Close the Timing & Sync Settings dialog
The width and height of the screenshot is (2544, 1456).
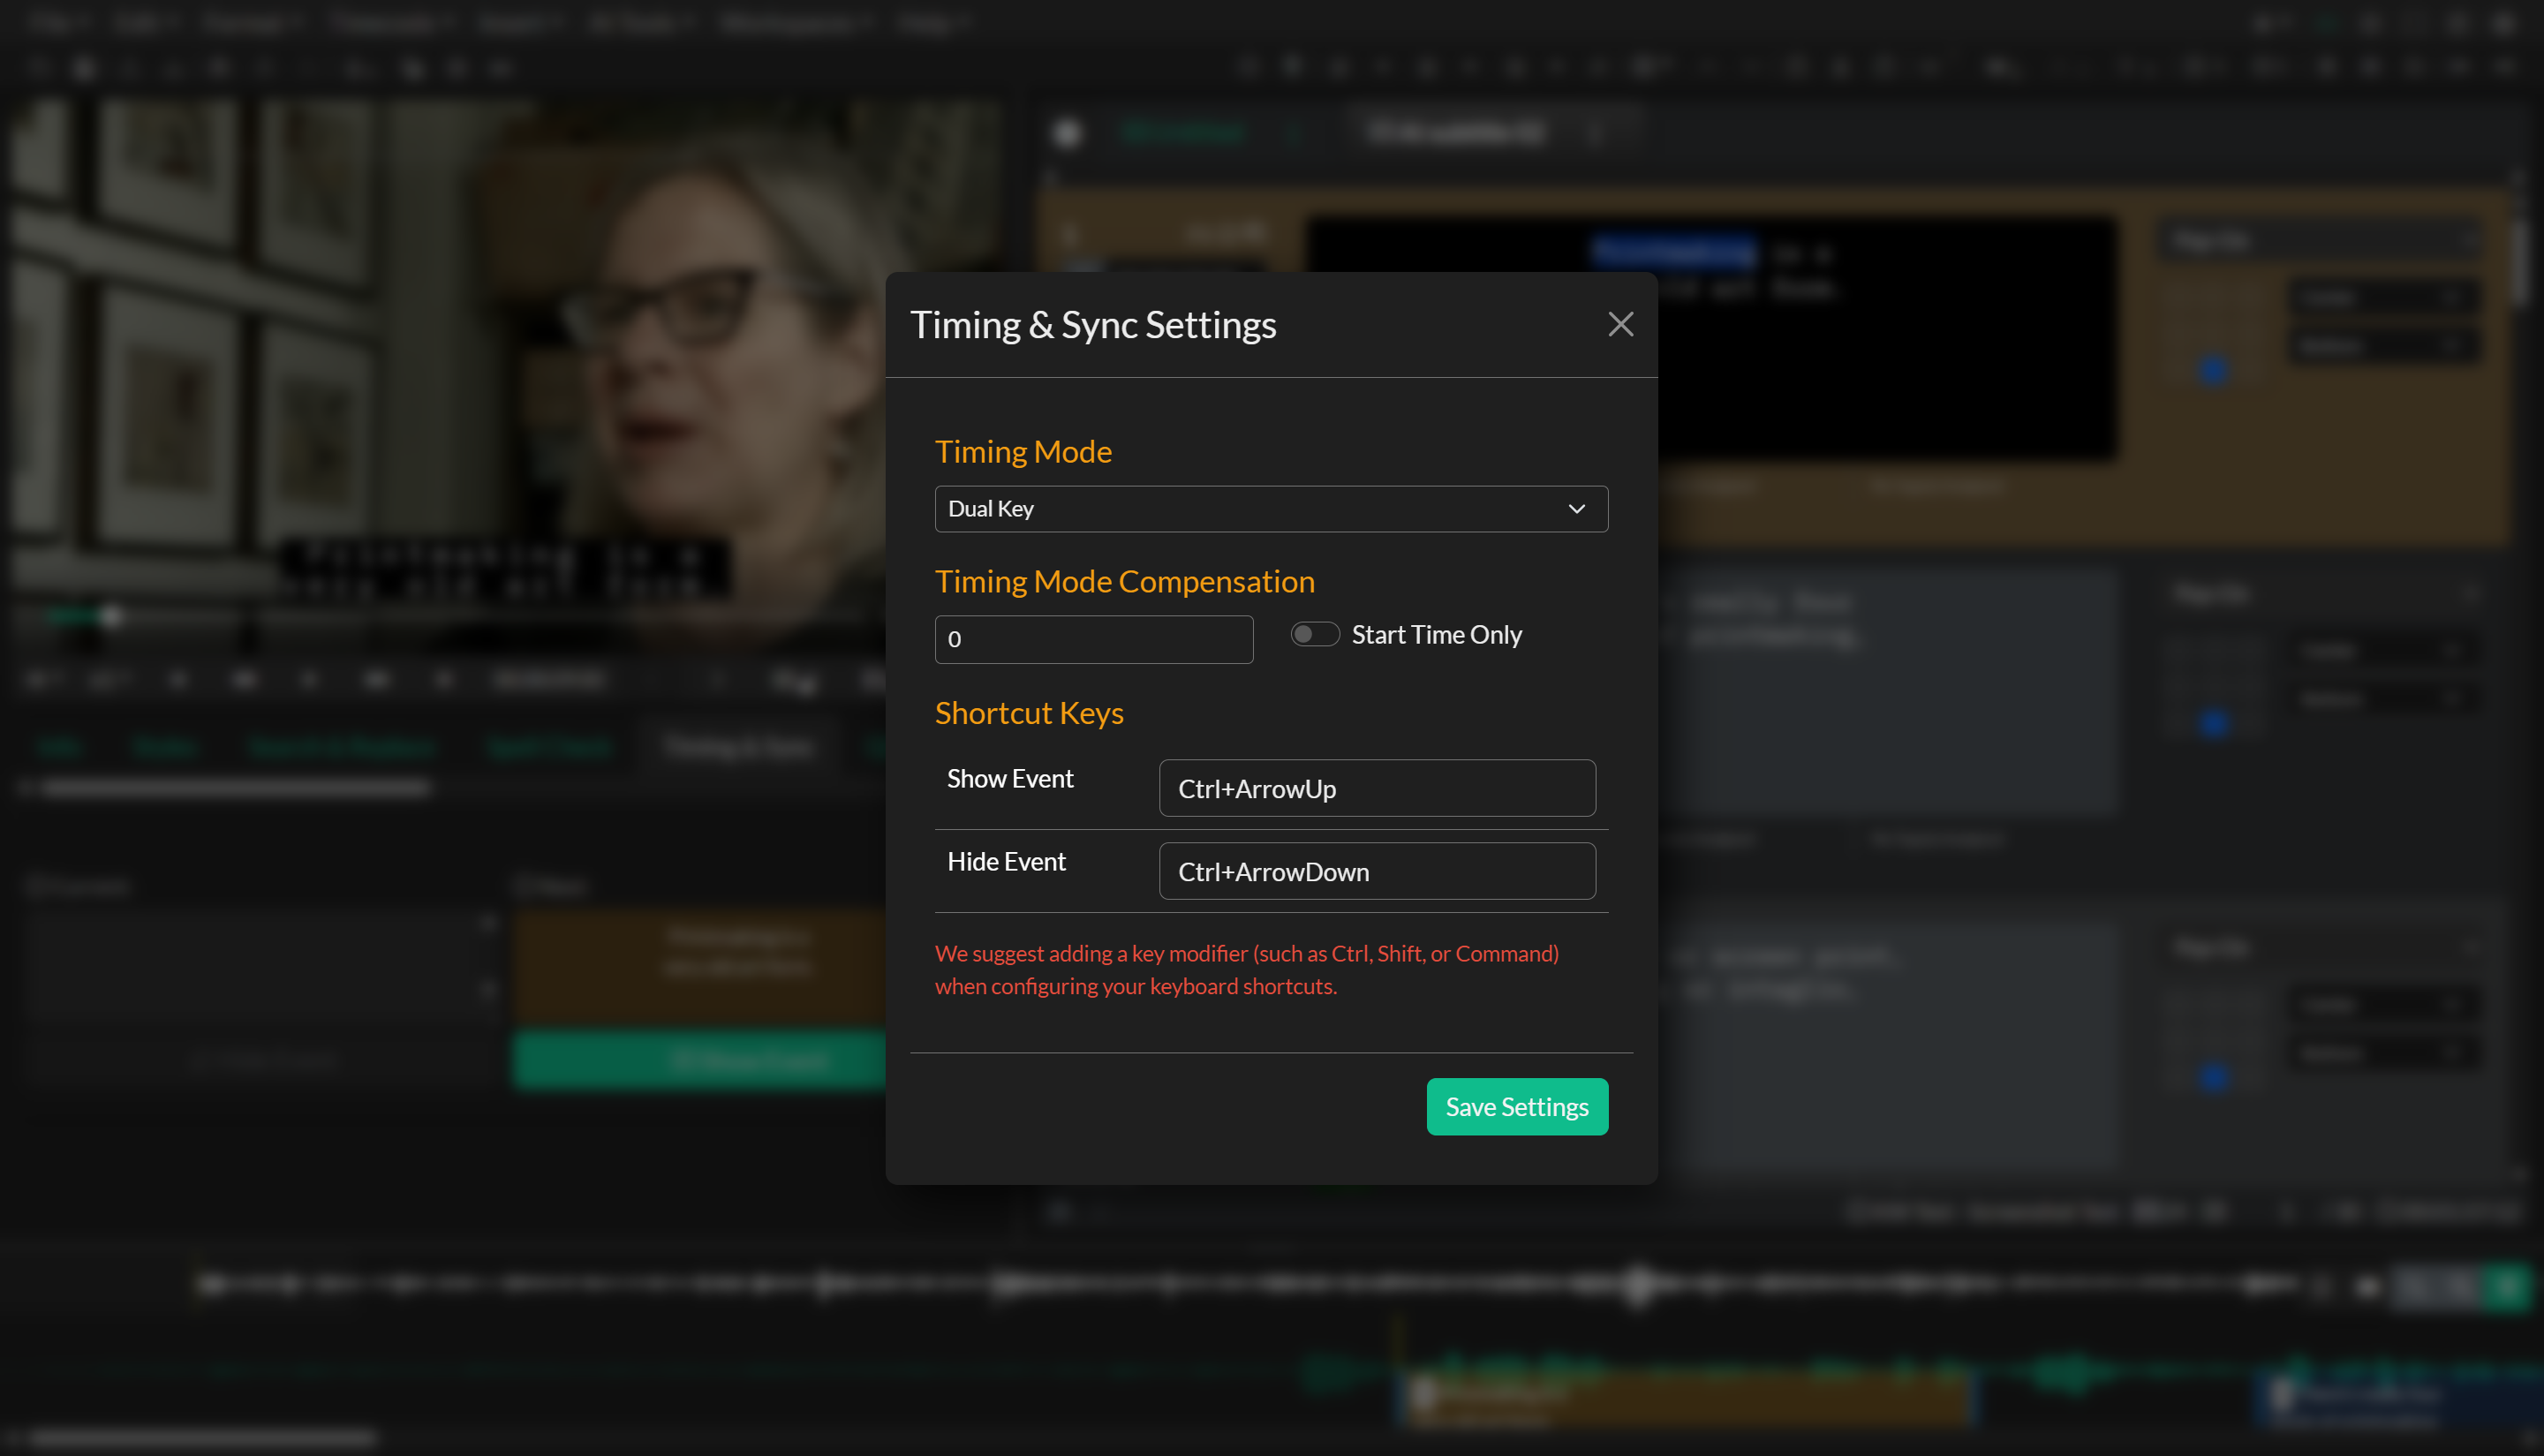(x=1620, y=324)
